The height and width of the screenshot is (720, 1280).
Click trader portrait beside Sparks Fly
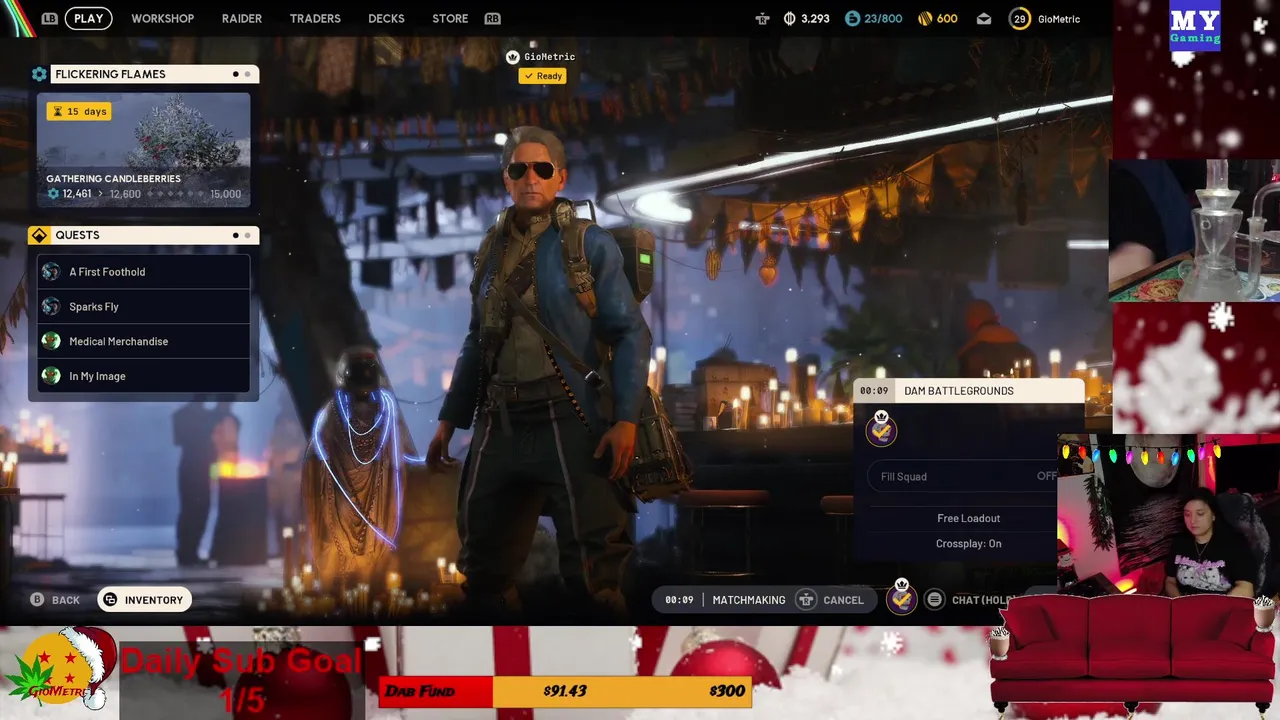pyautogui.click(x=51, y=307)
